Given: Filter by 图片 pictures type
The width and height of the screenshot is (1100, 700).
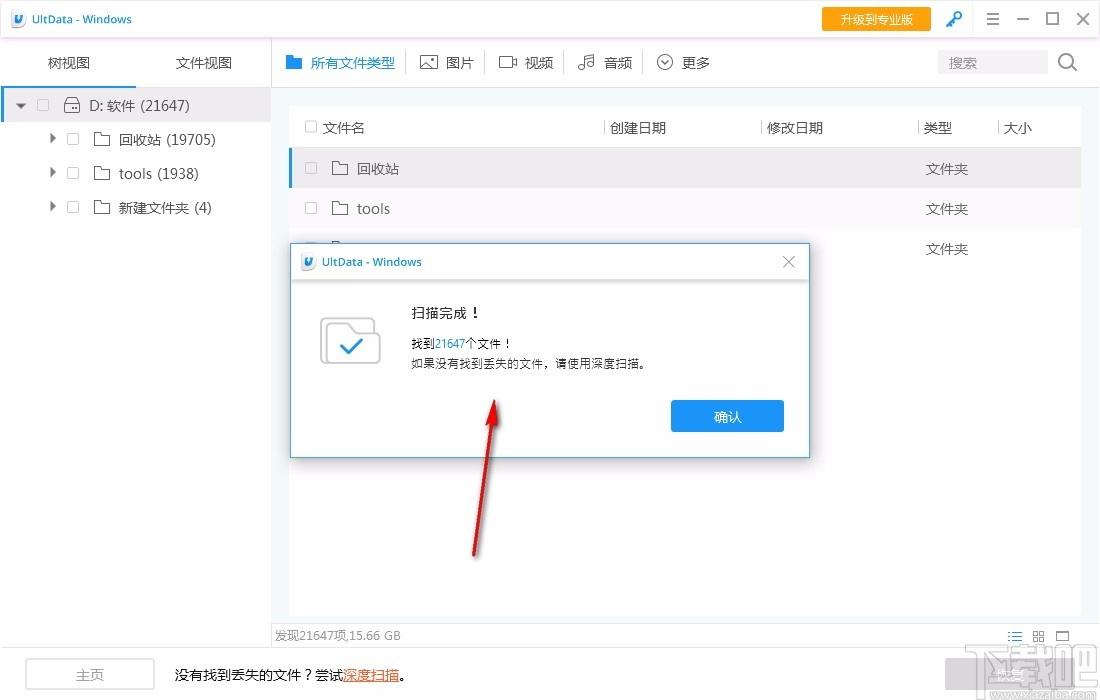Looking at the screenshot, I should 447,62.
